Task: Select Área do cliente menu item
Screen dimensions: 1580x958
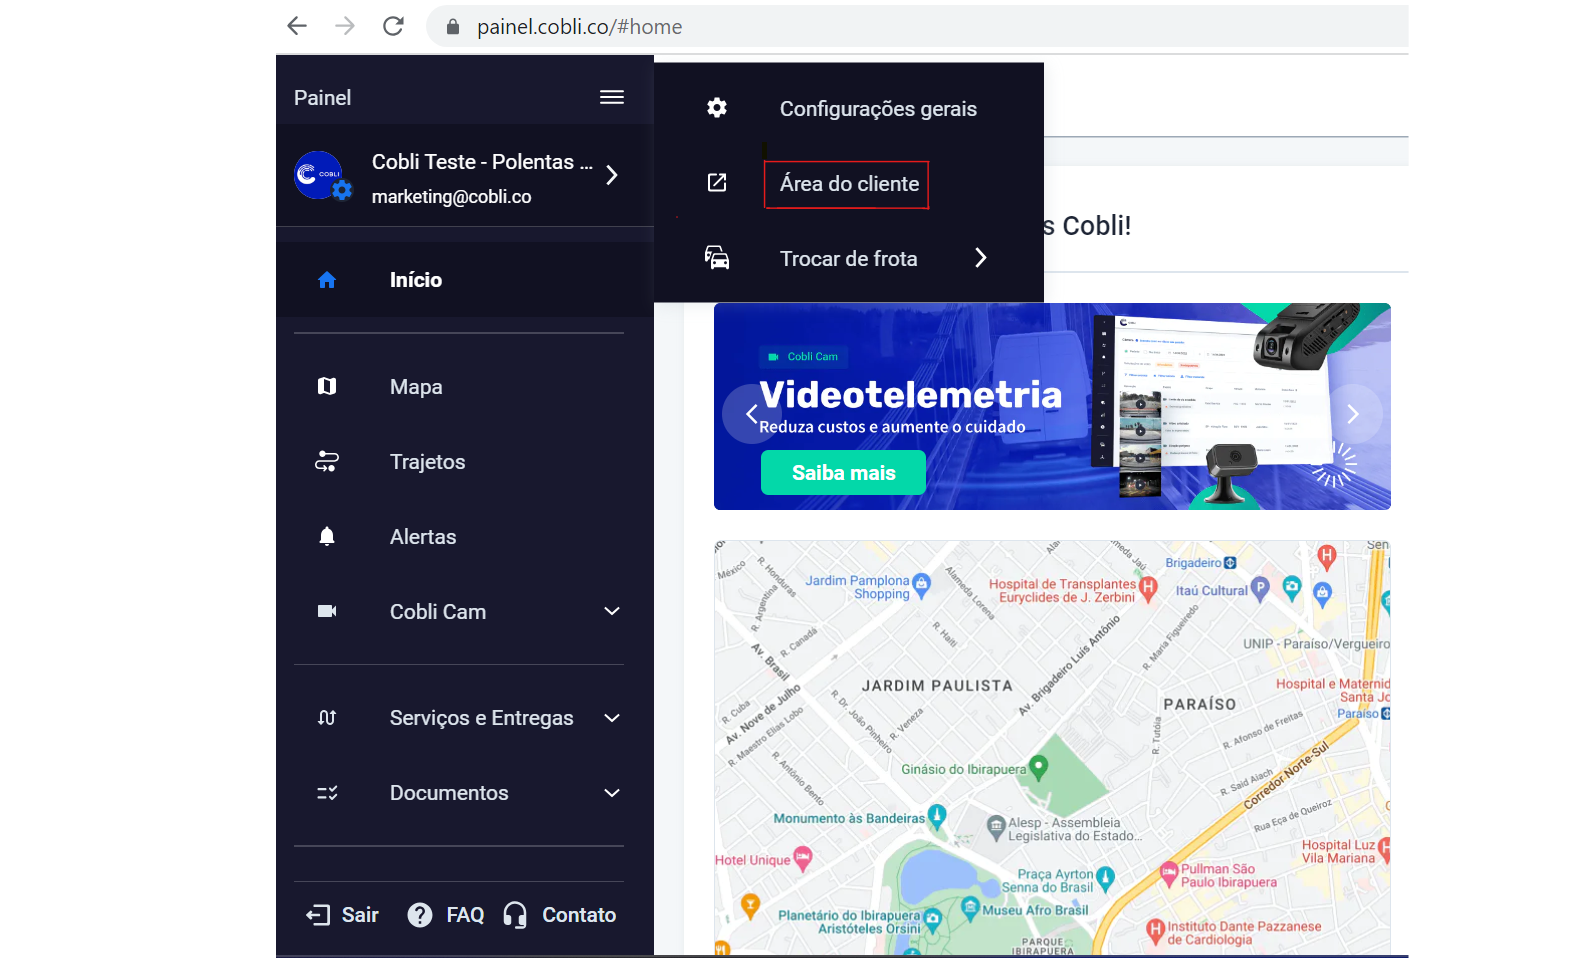Action: pyautogui.click(x=848, y=184)
